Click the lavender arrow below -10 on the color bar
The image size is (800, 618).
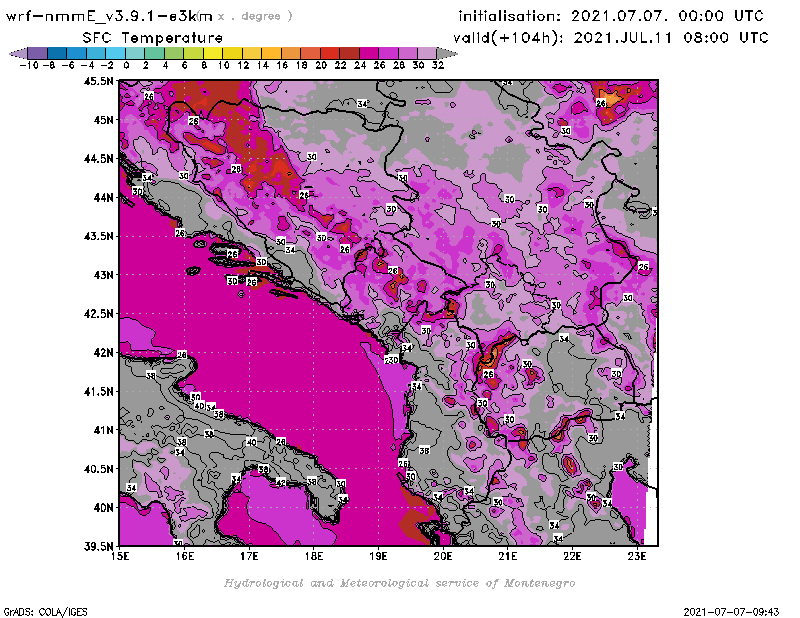18,53
